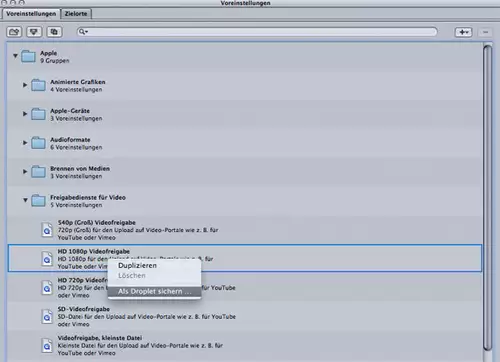Collapse the Freigabedienste für Video triangle
The image size is (500, 362).
[x=25, y=200]
